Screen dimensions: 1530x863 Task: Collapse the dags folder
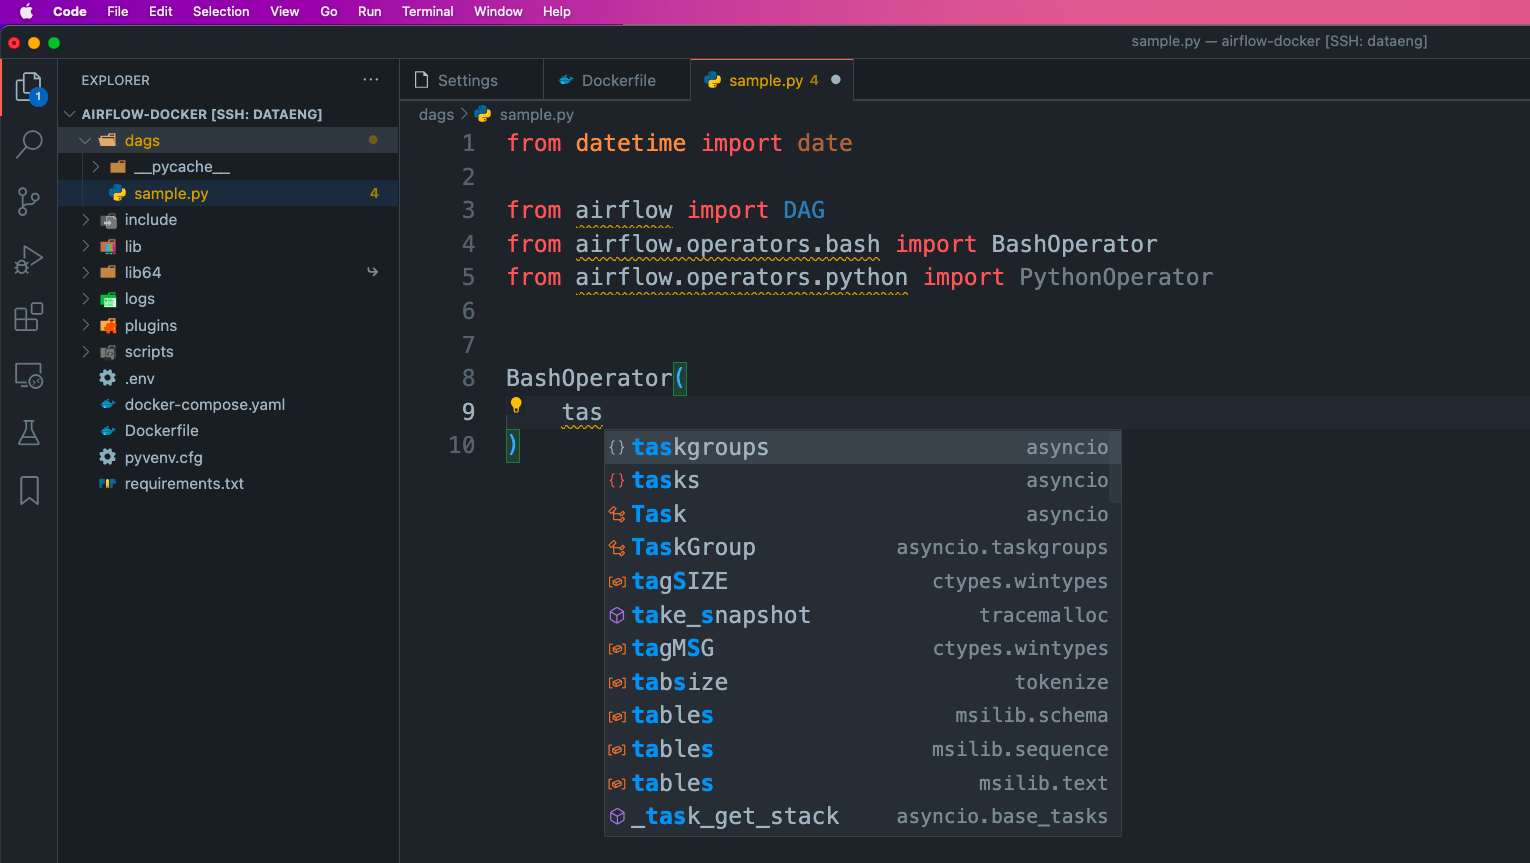point(86,140)
